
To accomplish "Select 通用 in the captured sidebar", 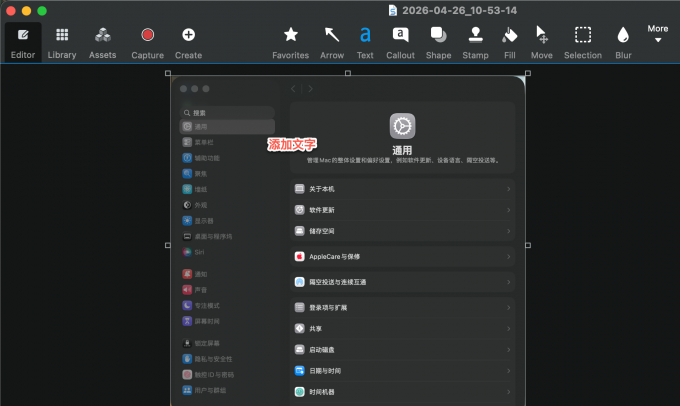I will click(227, 127).
